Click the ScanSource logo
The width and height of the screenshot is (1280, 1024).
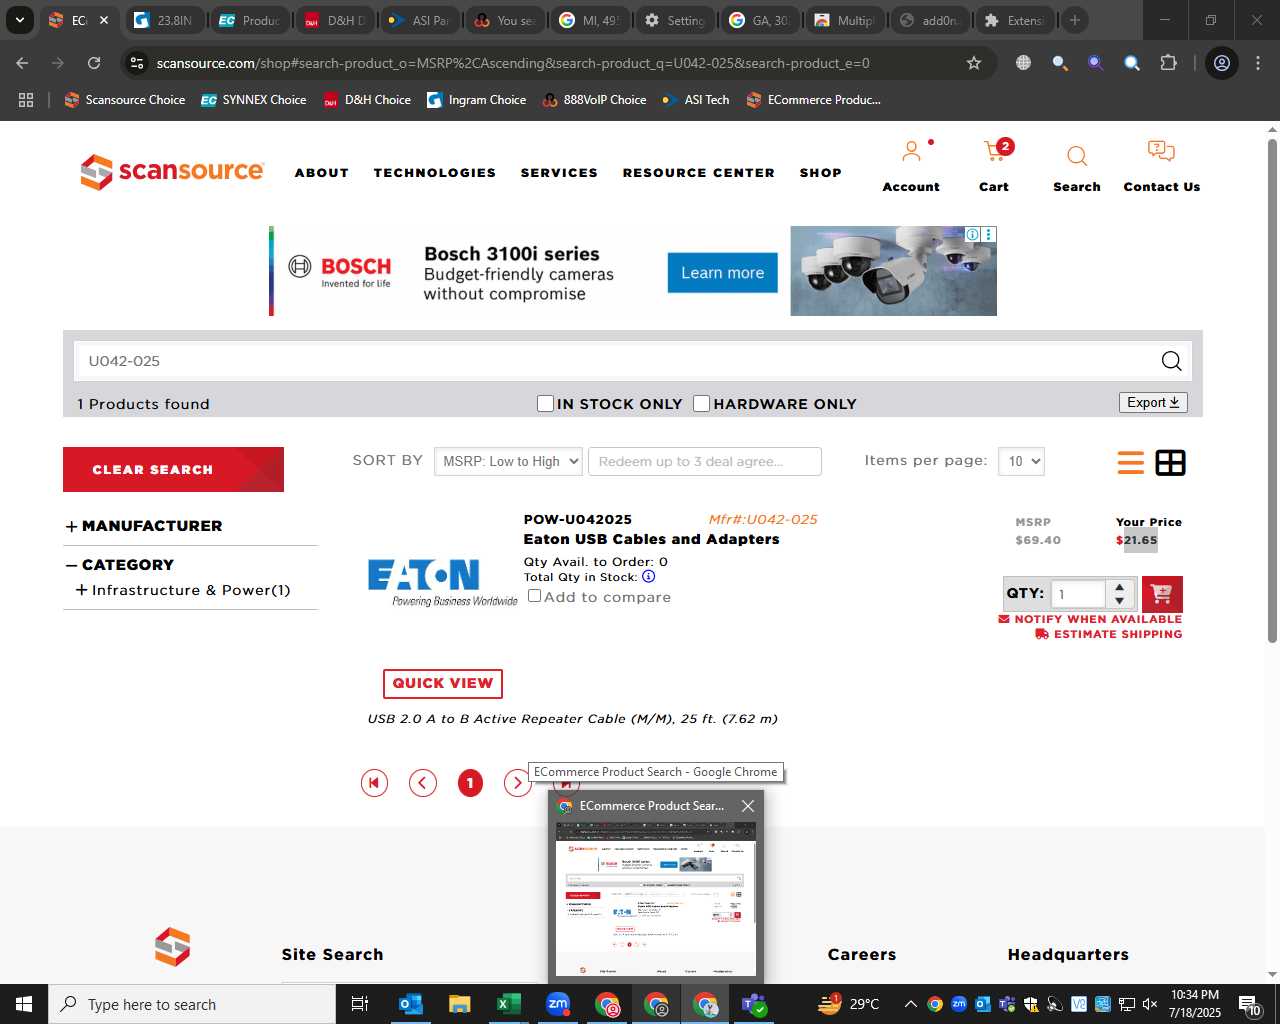point(172,172)
